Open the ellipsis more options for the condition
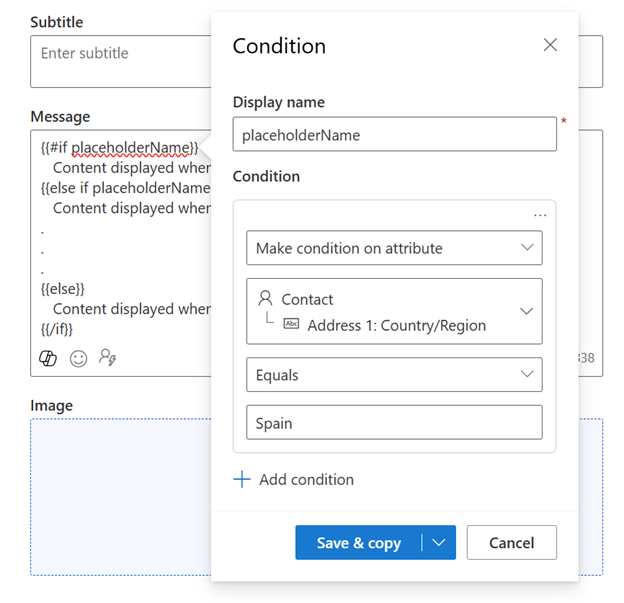Viewport: 624px width, 603px height. point(540,215)
